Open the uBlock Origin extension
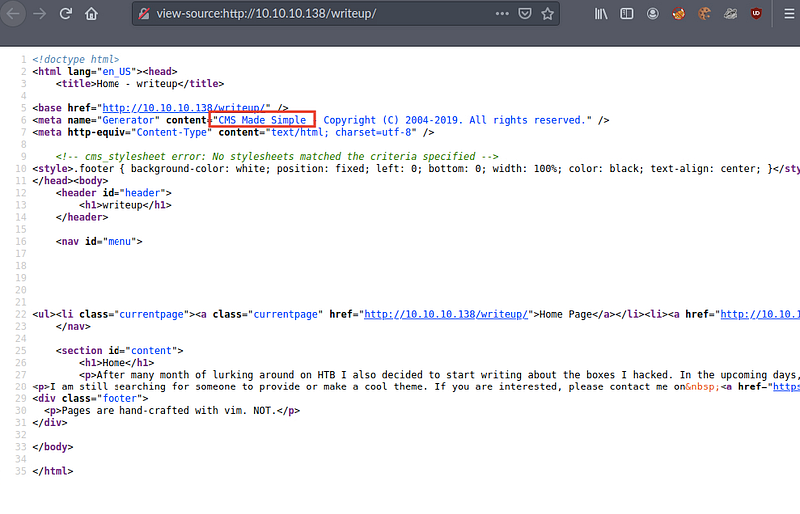The height and width of the screenshot is (514, 800). click(757, 14)
